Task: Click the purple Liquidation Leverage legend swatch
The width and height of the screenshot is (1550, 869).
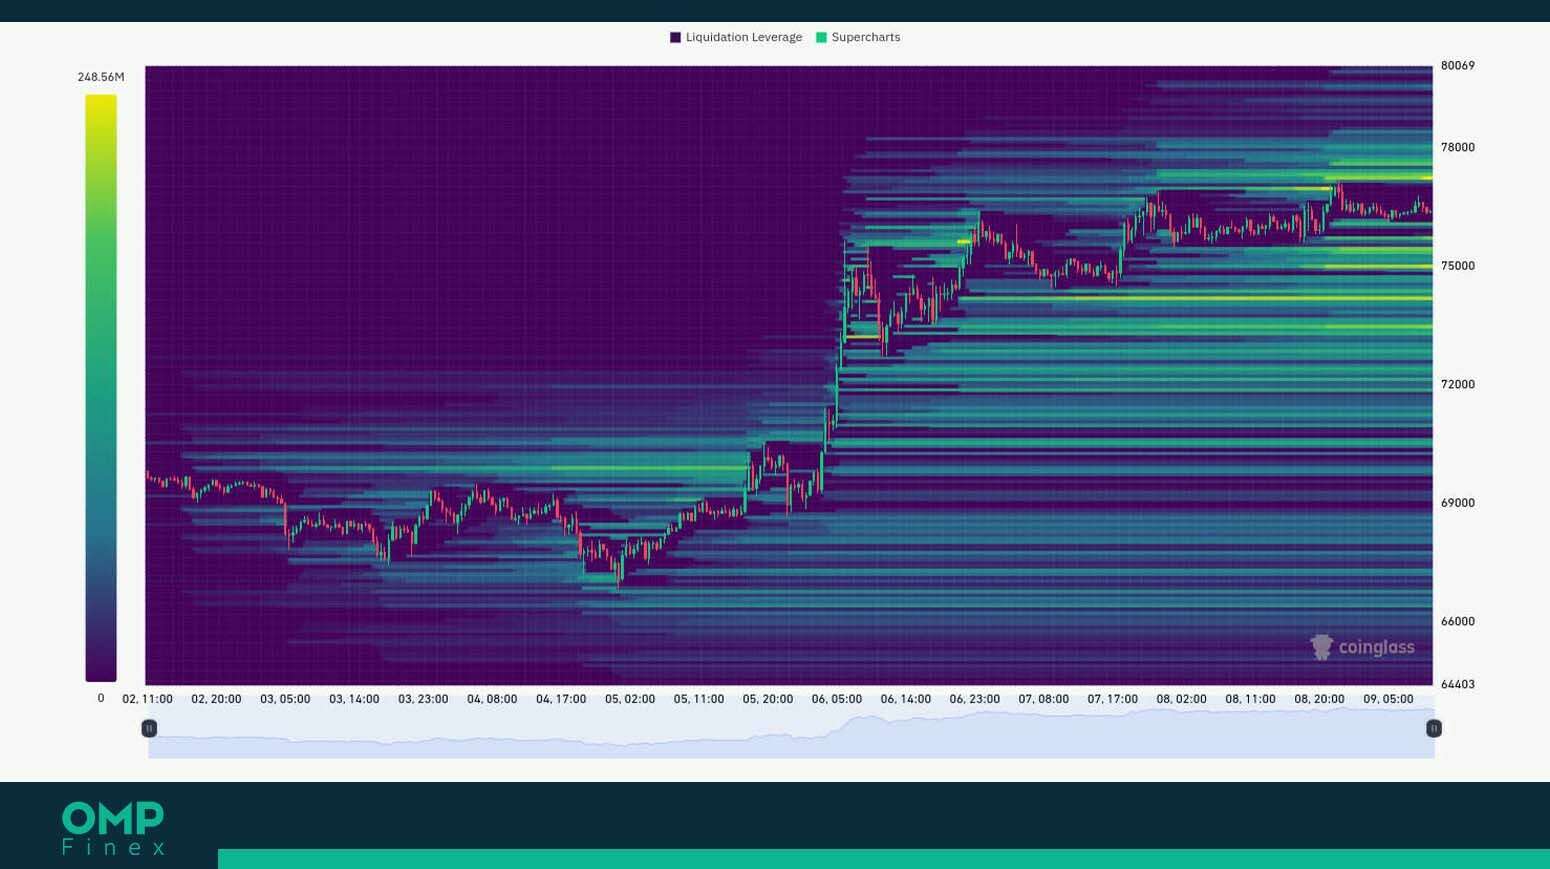Action: 675,37
